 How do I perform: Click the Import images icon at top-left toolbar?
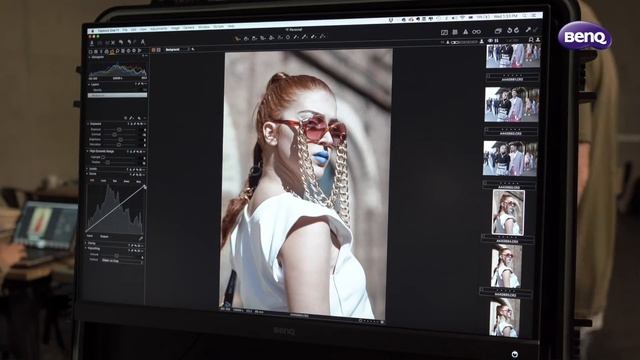92,42
